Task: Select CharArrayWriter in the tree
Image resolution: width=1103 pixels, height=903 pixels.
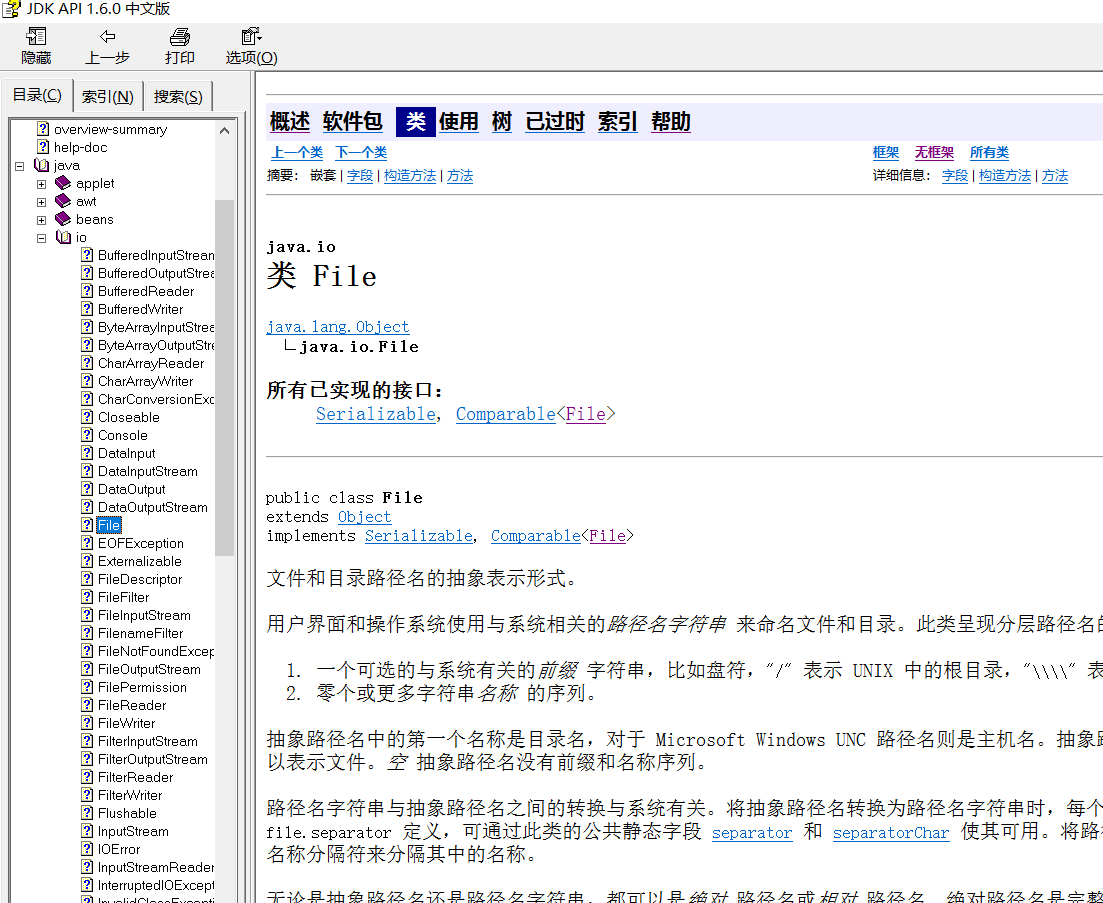Action: point(146,381)
